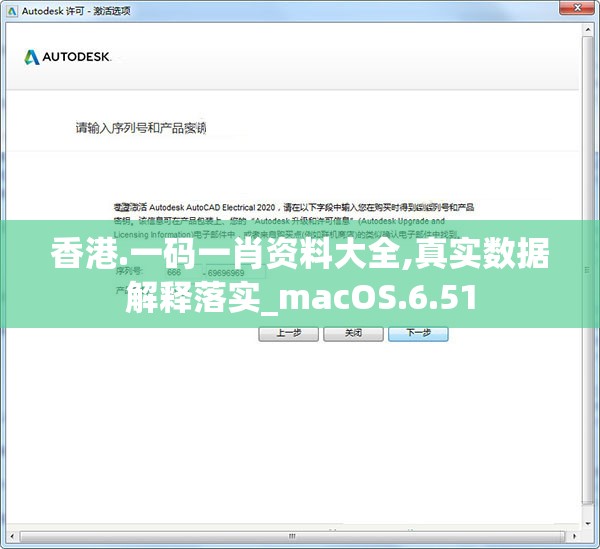Click the Autodesk logo in the header

[x=67, y=57]
